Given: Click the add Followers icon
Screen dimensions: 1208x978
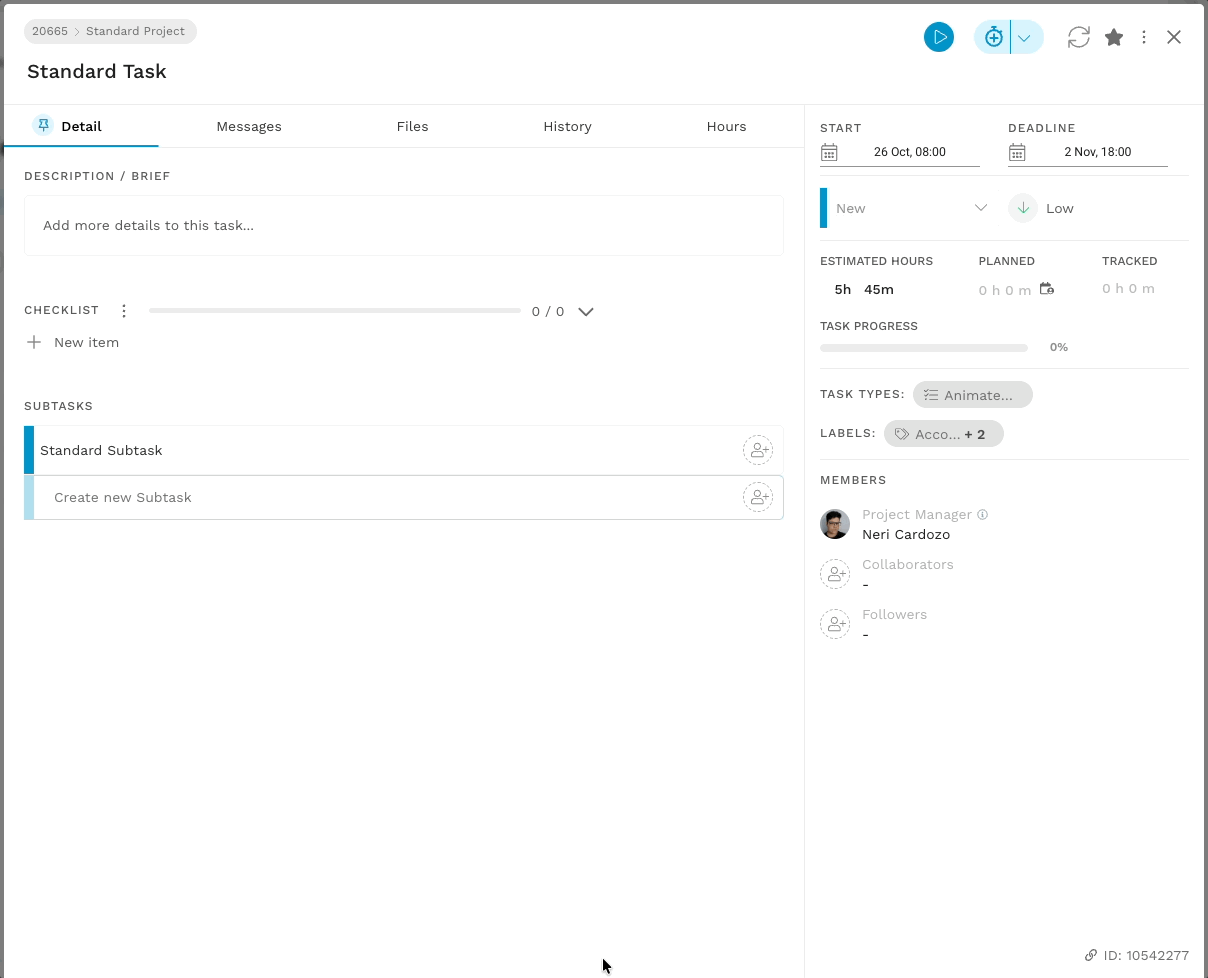Looking at the screenshot, I should pyautogui.click(x=835, y=624).
